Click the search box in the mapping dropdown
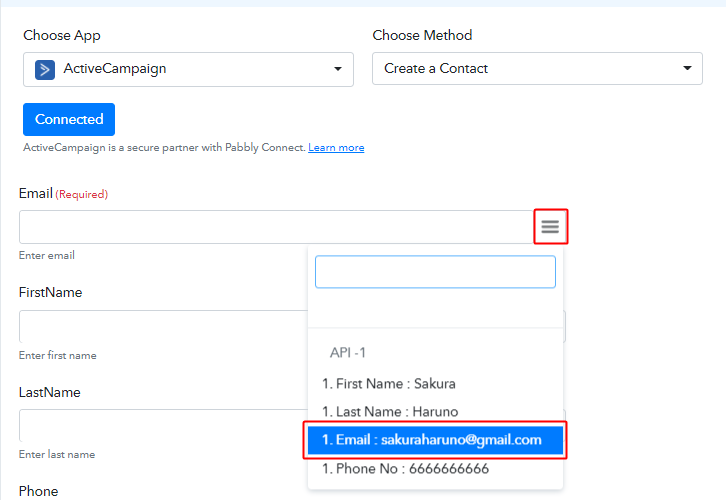 coord(435,272)
